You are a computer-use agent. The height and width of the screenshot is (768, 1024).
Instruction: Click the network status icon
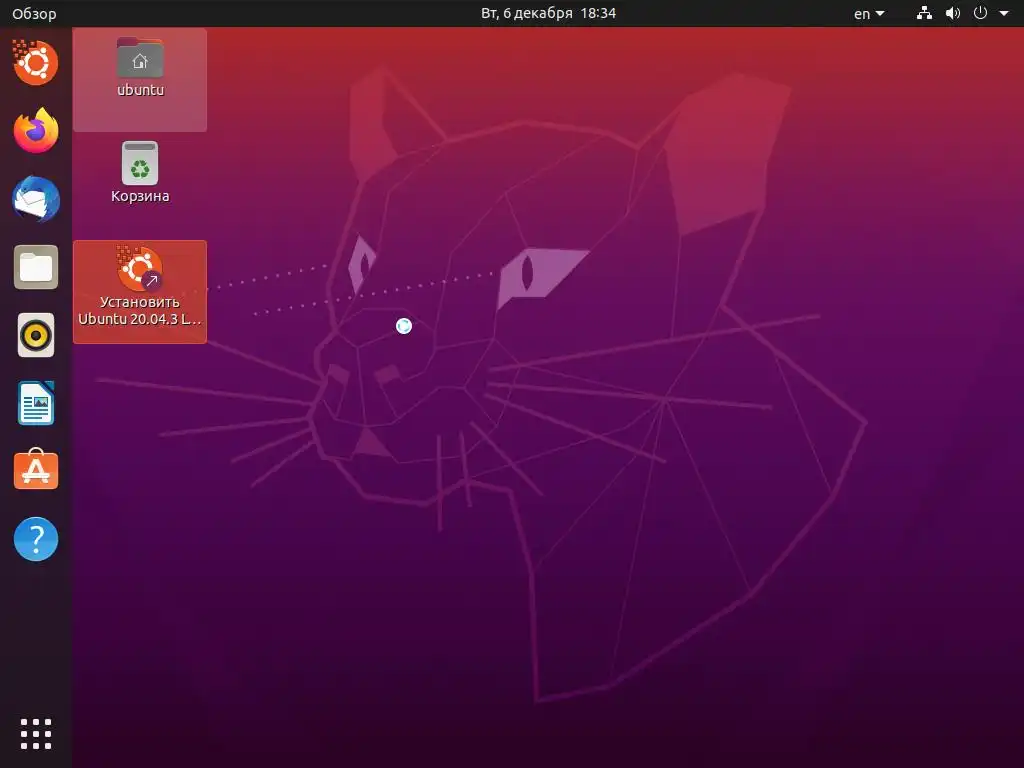[x=924, y=13]
